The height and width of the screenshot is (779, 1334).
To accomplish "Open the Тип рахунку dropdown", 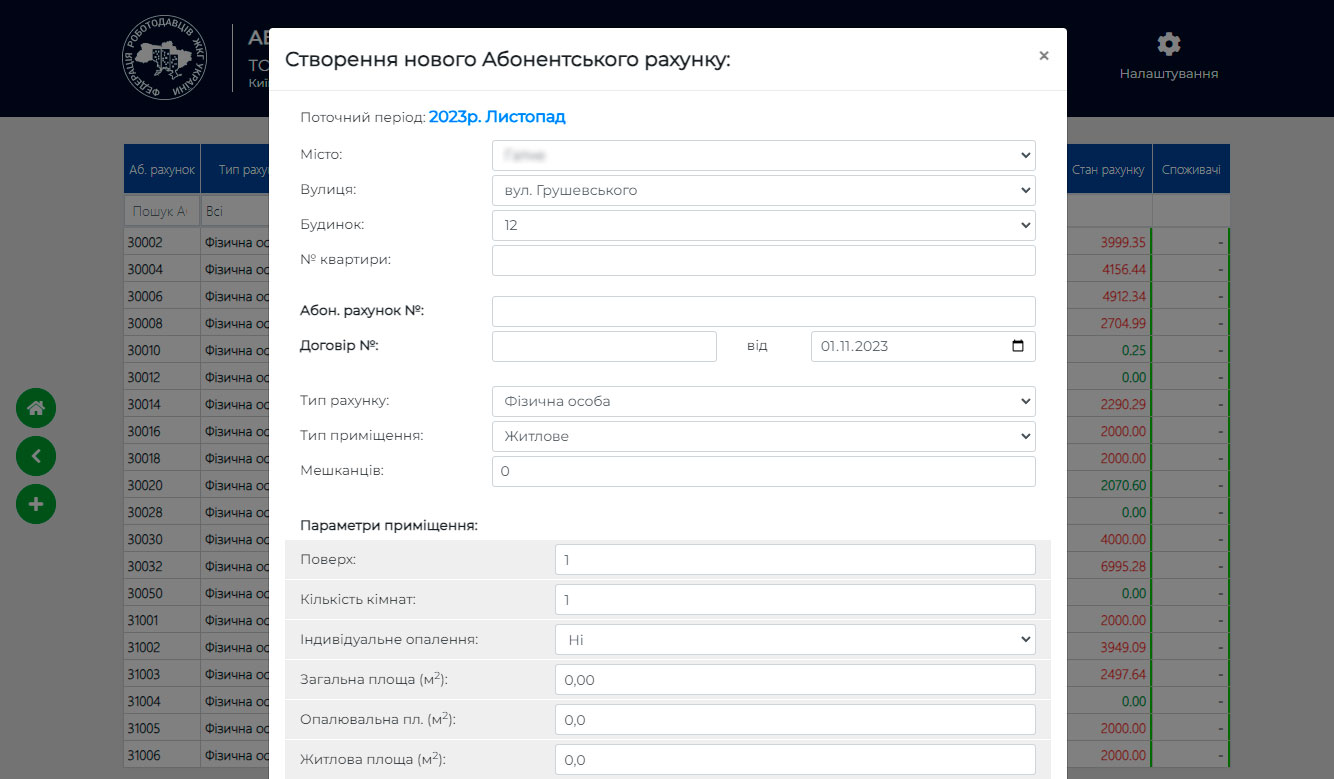I will point(763,401).
